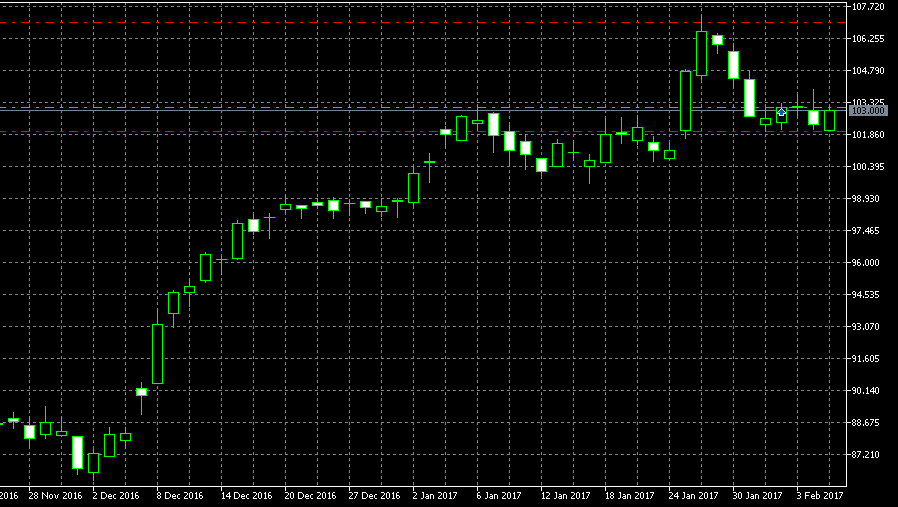Select the current price label 103.000
Image resolution: width=898 pixels, height=507 pixels.
868,111
